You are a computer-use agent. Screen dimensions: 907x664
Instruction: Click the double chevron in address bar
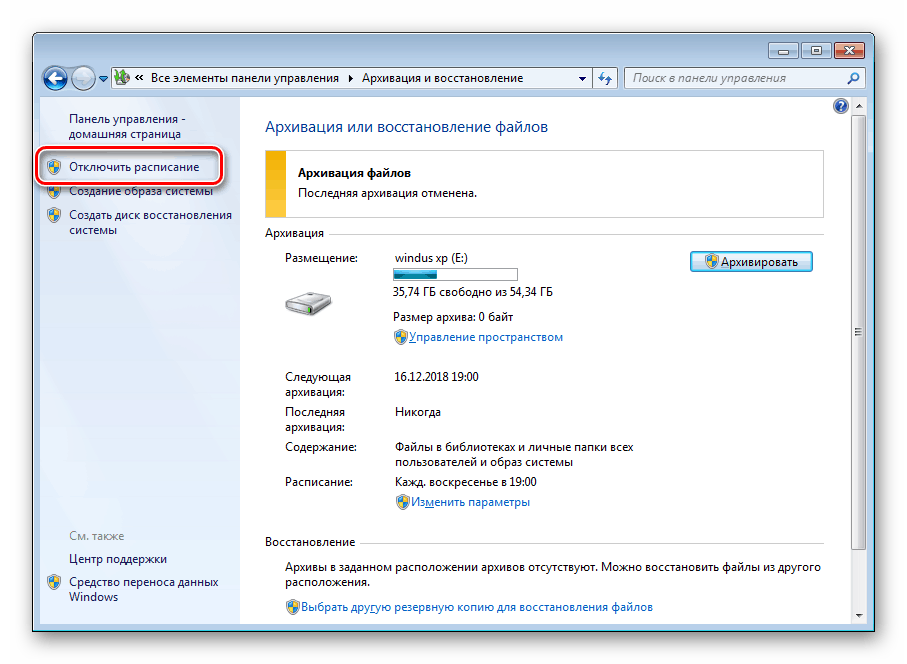pyautogui.click(x=139, y=78)
